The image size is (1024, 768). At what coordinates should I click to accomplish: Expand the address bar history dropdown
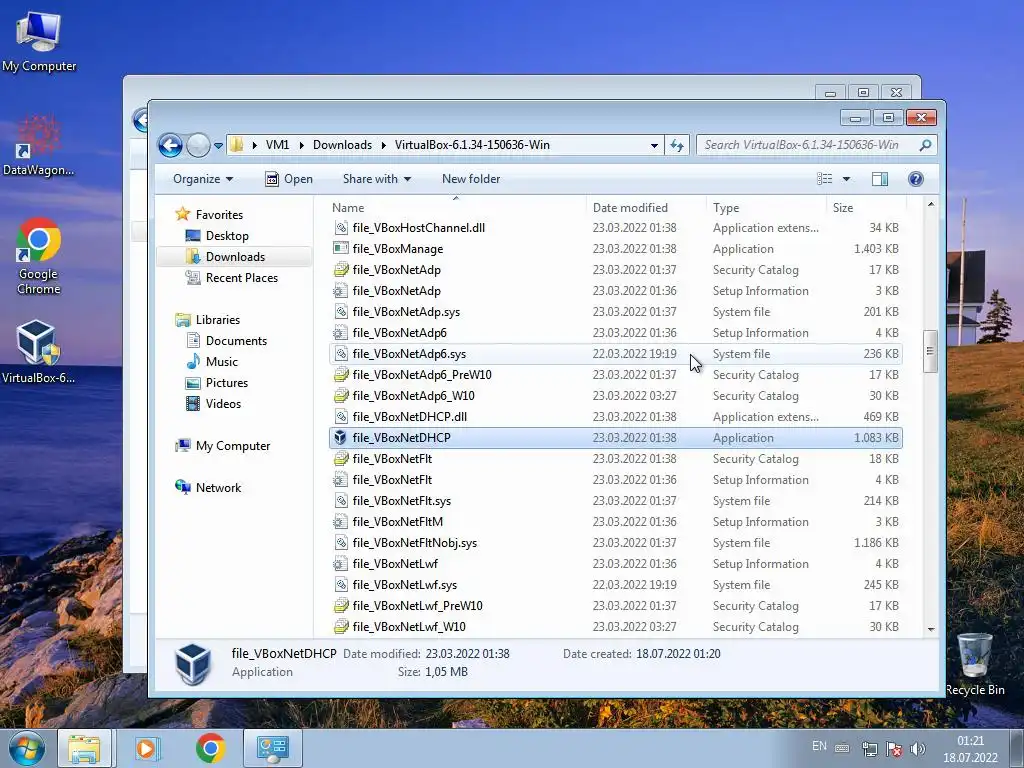pos(654,146)
